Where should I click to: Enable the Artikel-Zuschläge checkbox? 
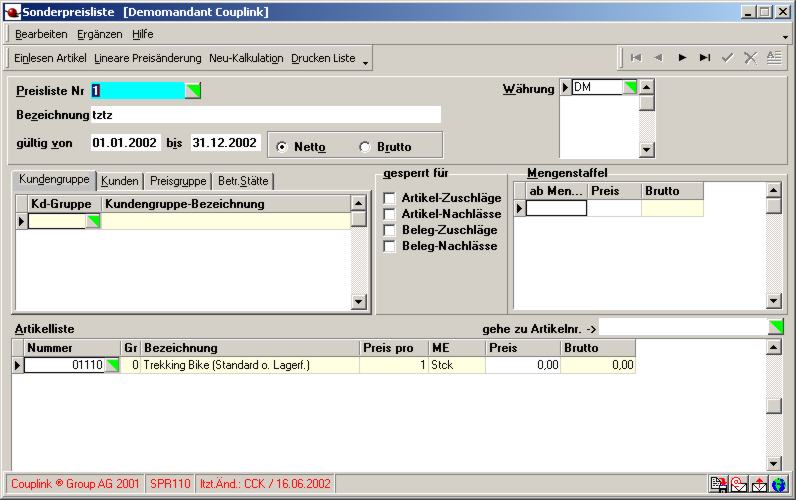[x=390, y=198]
